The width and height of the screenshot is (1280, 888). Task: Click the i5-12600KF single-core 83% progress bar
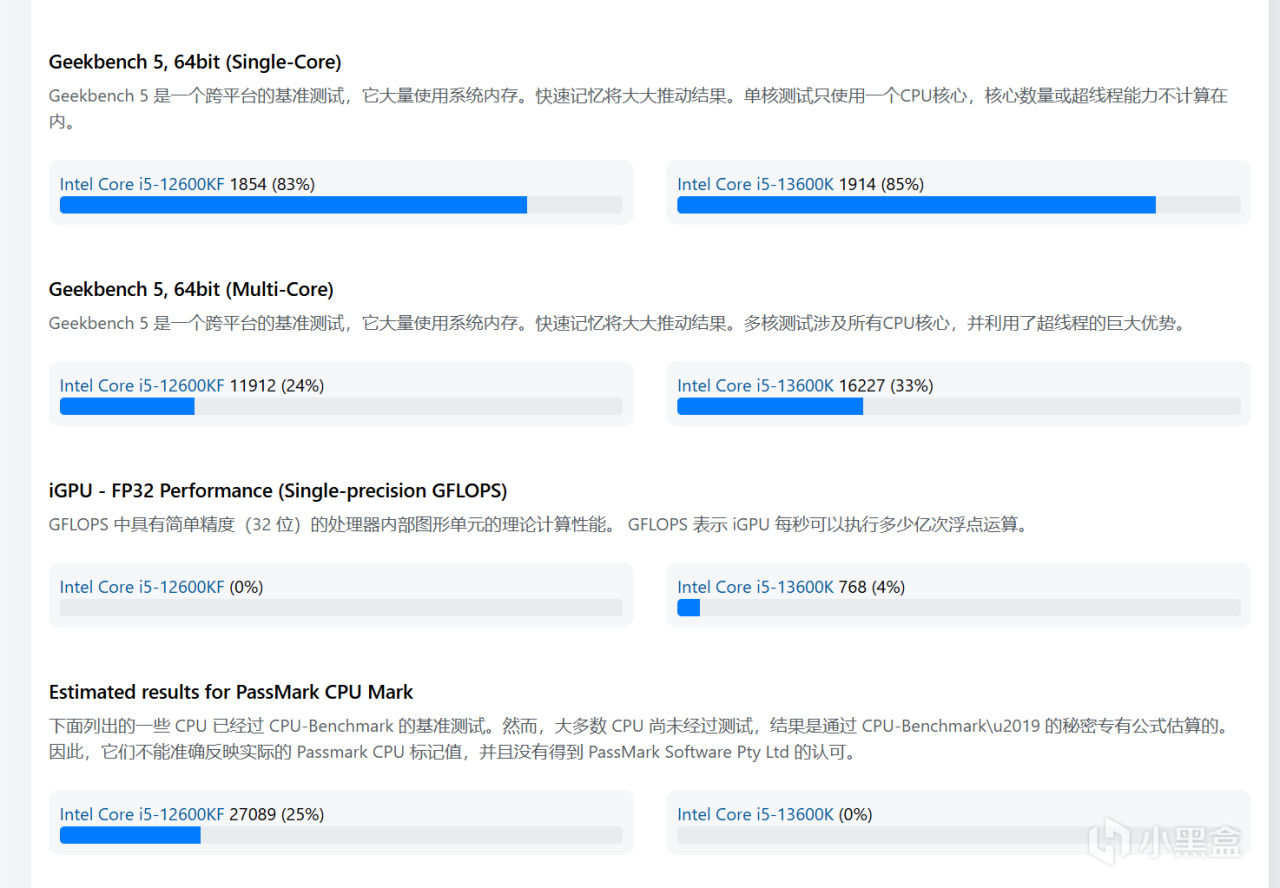(x=293, y=205)
